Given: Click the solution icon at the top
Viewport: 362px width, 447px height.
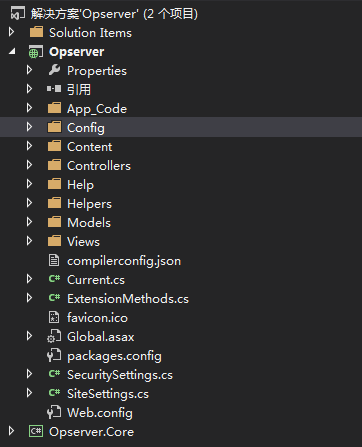Looking at the screenshot, I should coord(18,14).
